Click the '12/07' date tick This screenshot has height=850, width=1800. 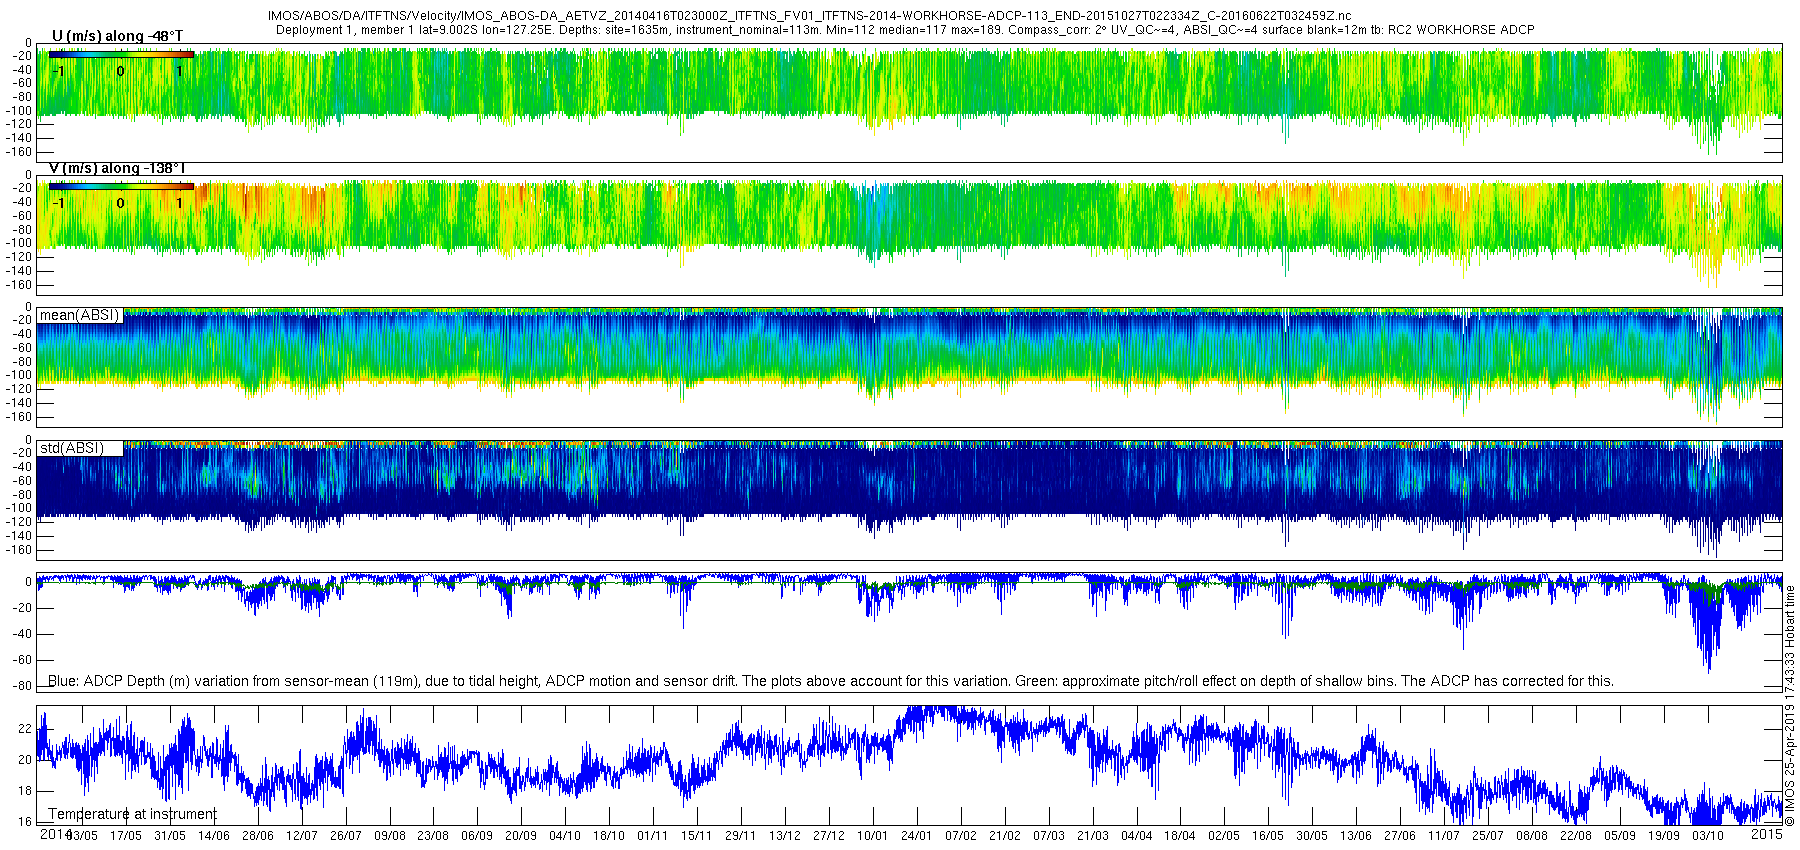[x=301, y=836]
